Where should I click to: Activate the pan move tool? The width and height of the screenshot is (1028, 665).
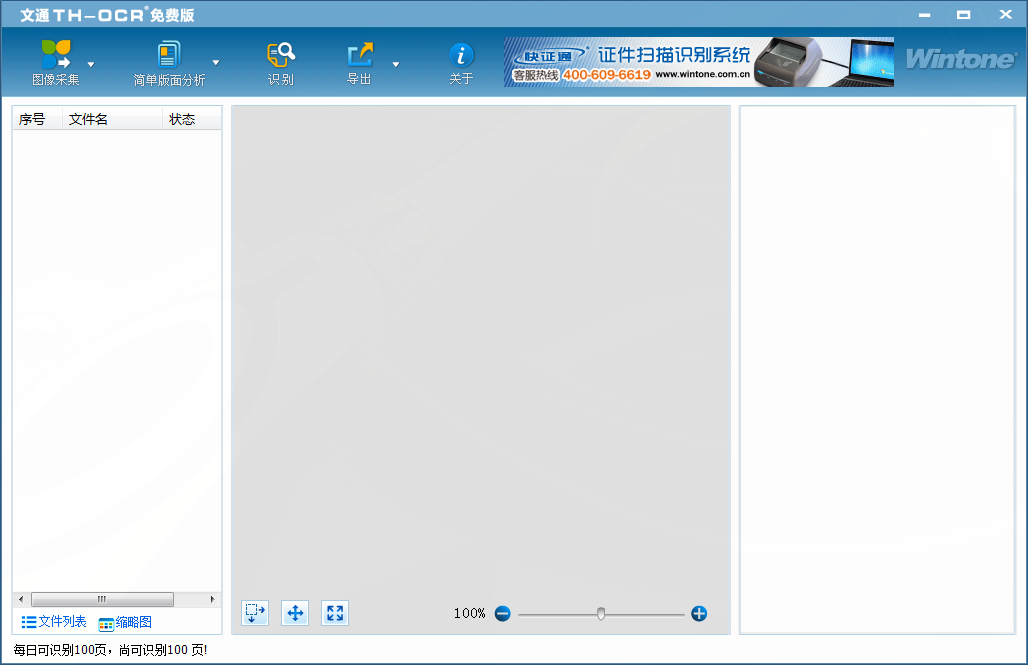tap(295, 613)
